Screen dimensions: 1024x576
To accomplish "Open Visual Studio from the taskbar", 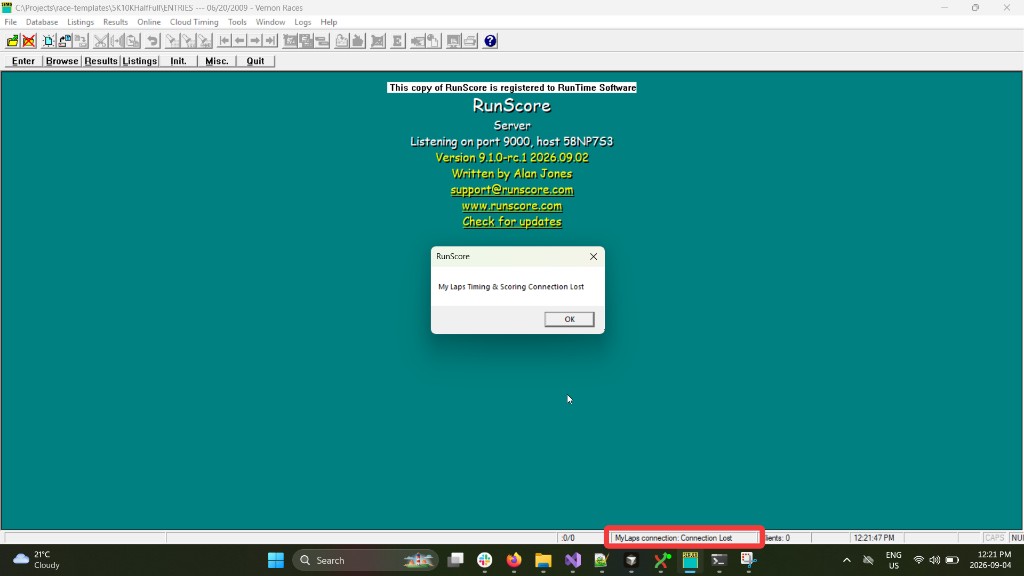I will click(x=573, y=560).
